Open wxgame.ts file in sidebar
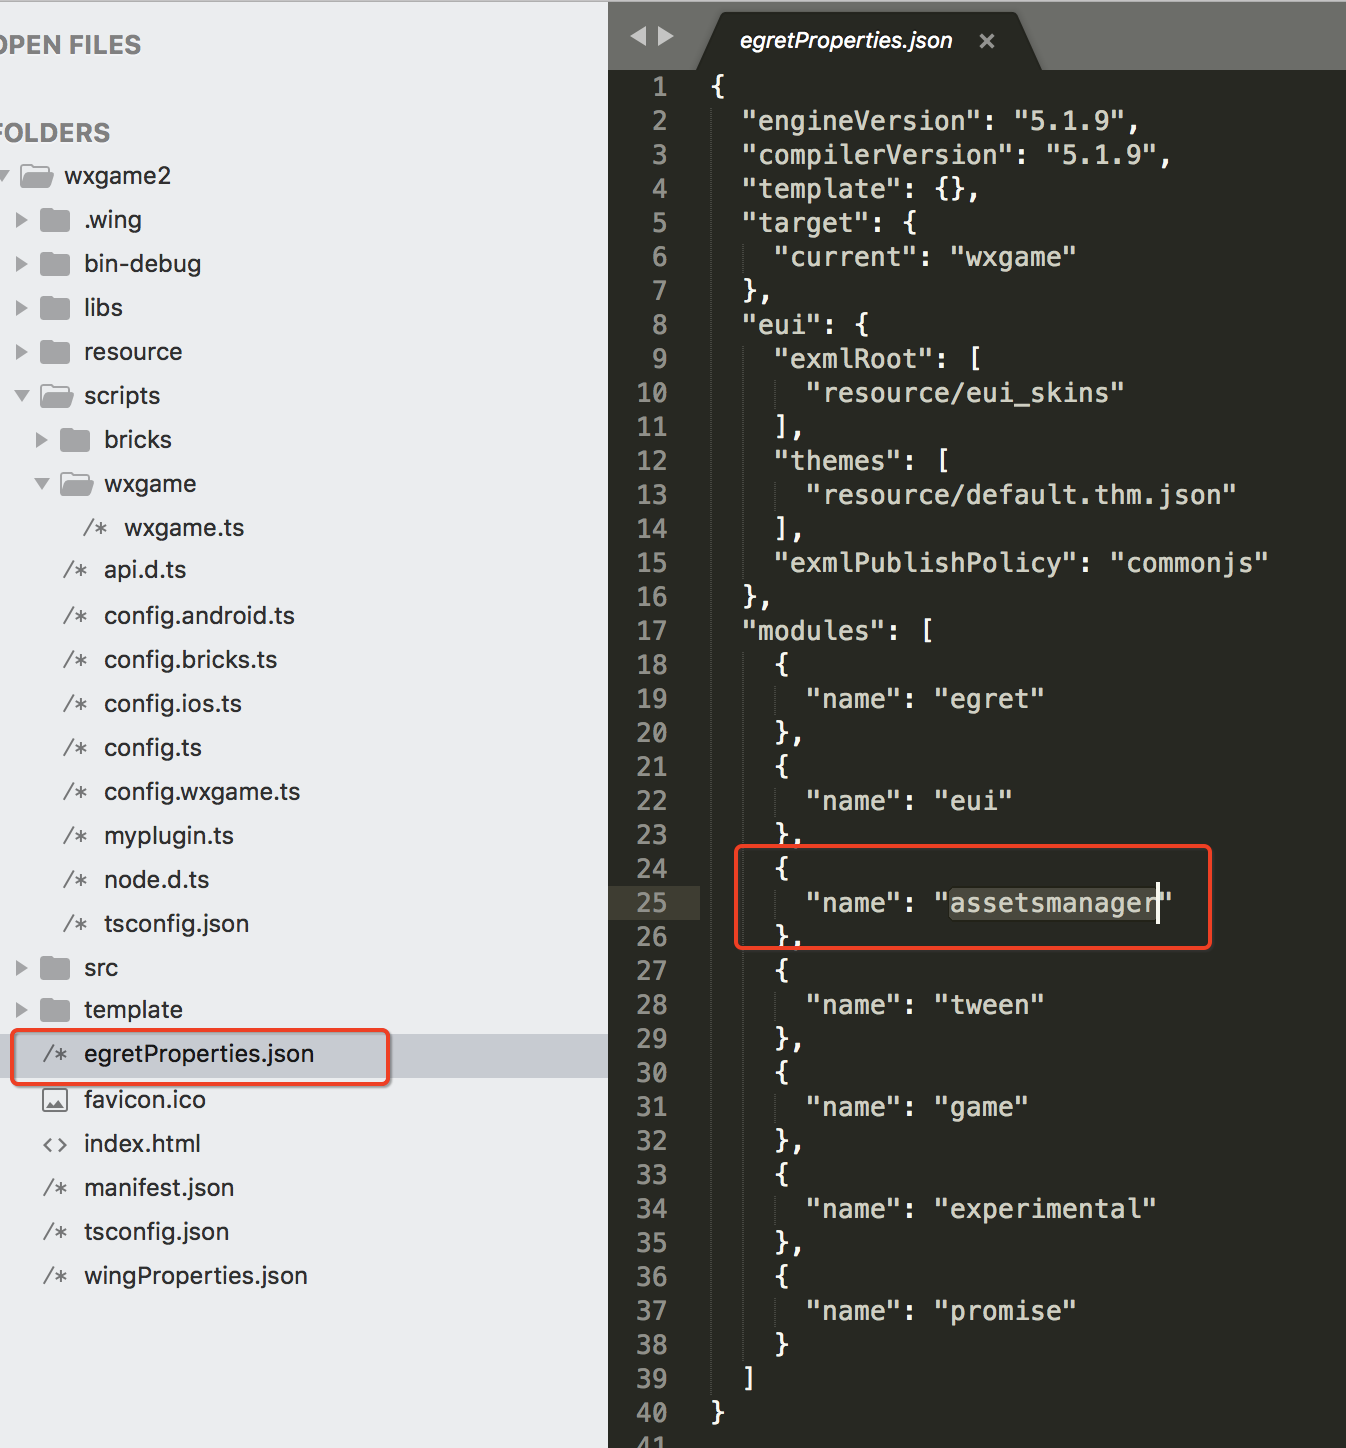The width and height of the screenshot is (1346, 1448). tap(184, 528)
